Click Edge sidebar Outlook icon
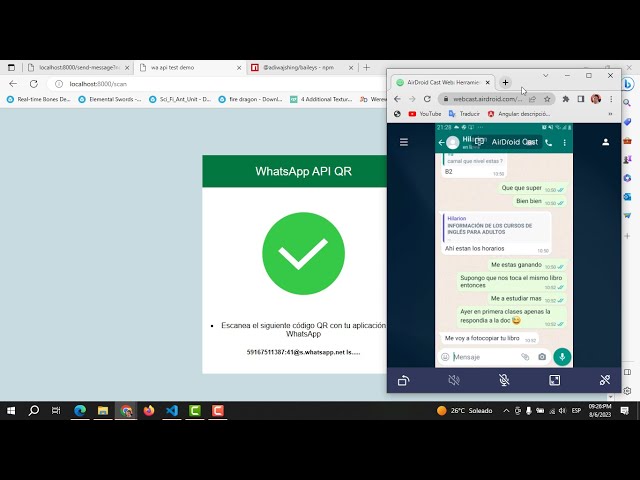 pos(627,197)
